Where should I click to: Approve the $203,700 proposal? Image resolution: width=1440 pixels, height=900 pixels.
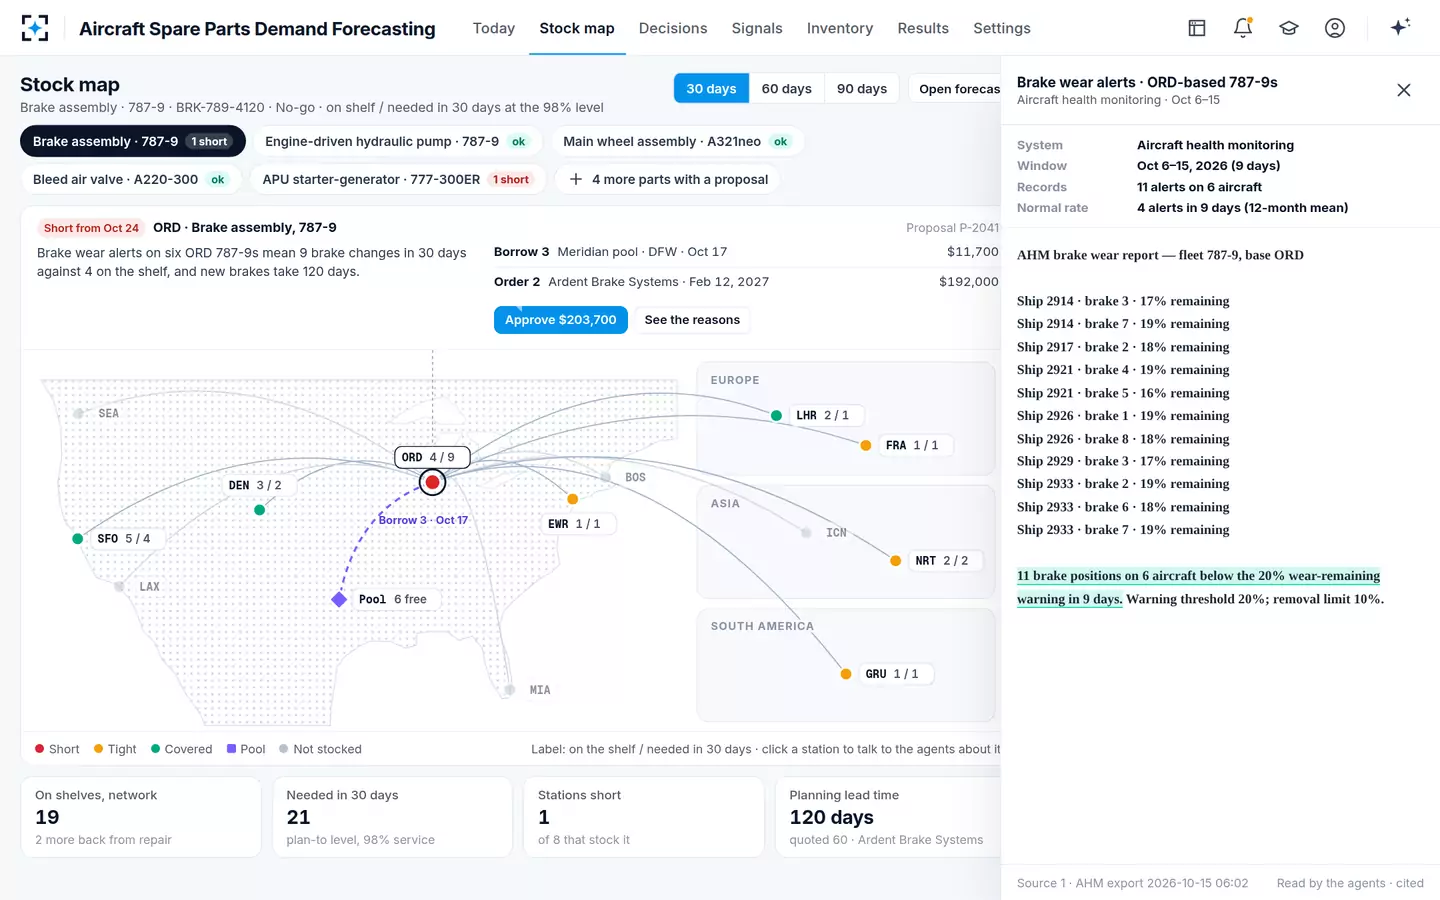pyautogui.click(x=561, y=320)
